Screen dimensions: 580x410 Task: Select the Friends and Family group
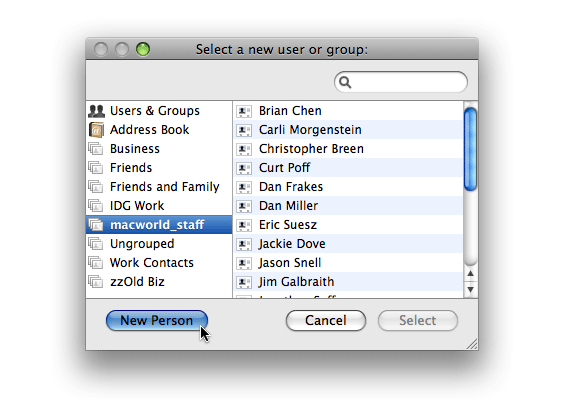point(159,187)
